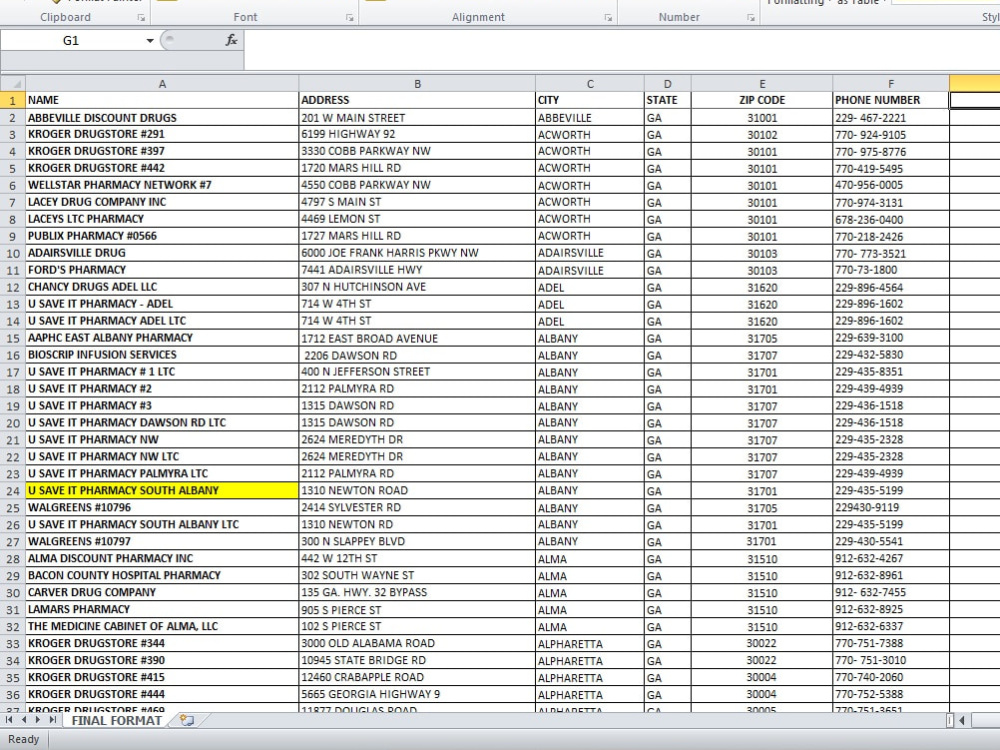Select cell ALMA DISCOUNT PHARMACY INC
The height and width of the screenshot is (750, 1000).
(x=162, y=559)
